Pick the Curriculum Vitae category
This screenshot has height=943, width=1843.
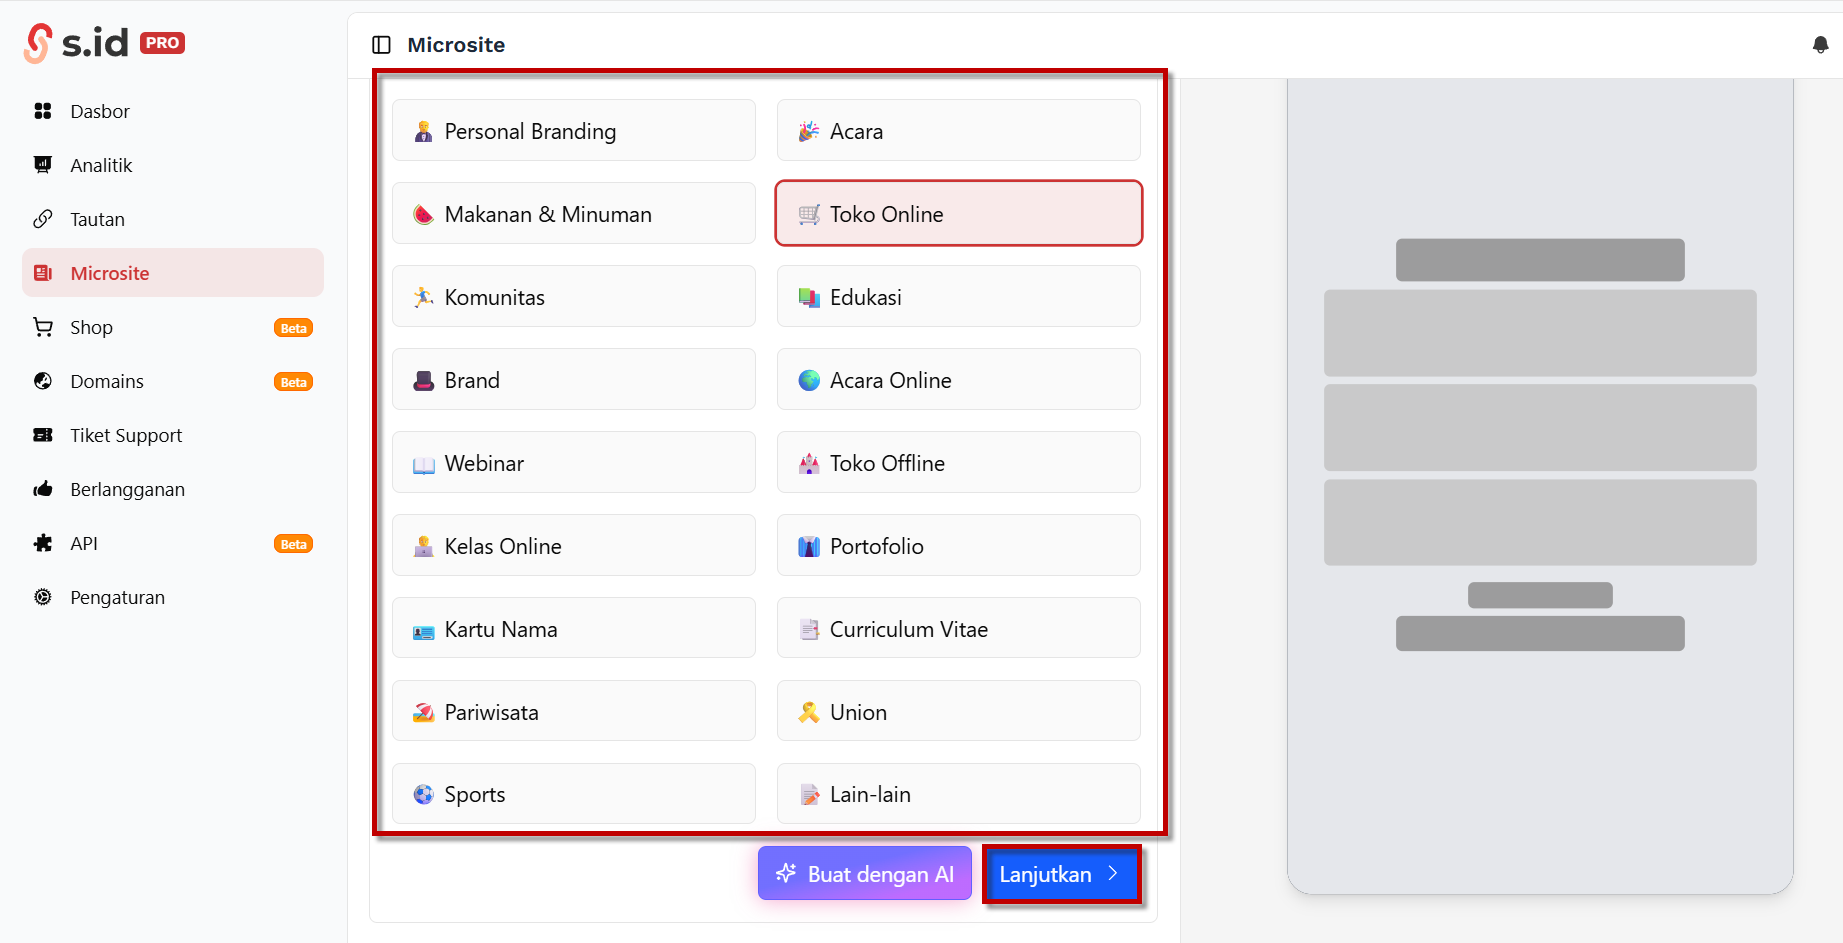click(x=958, y=629)
